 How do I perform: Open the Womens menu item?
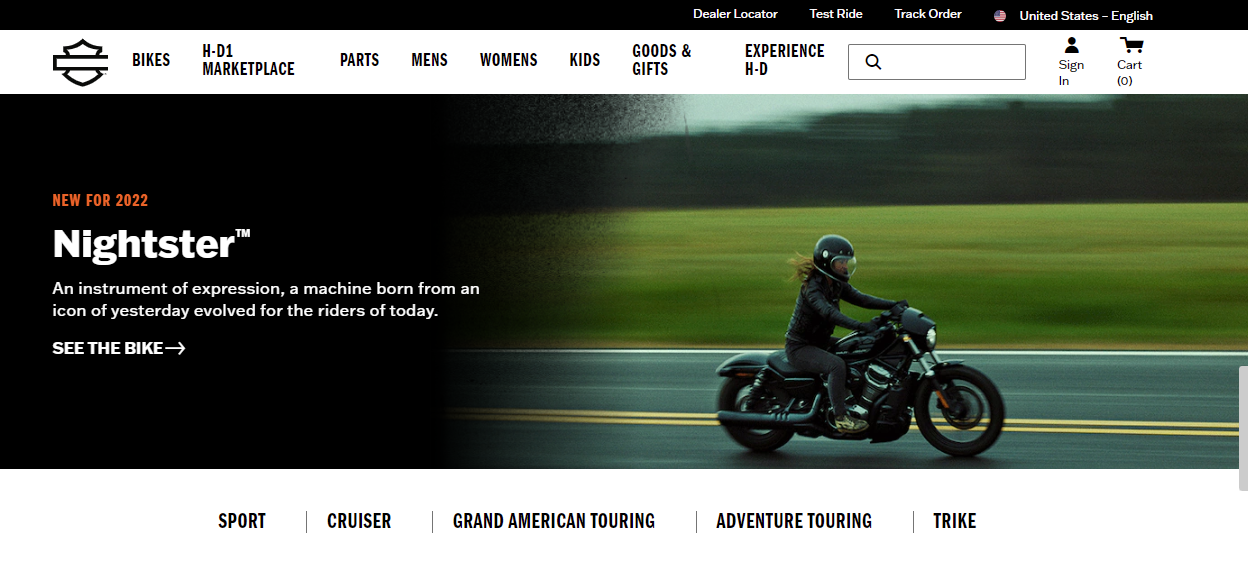click(508, 60)
